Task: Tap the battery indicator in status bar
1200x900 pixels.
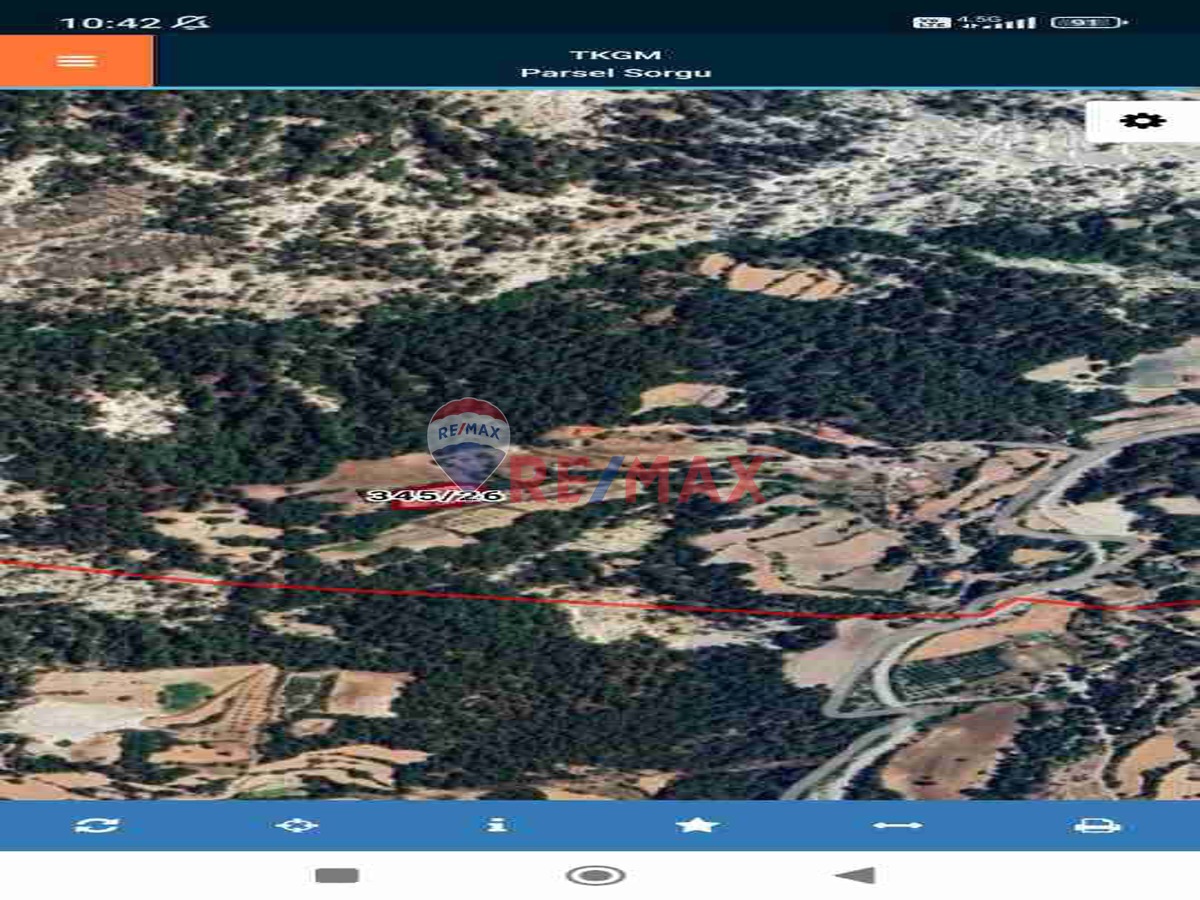Action: [1089, 22]
